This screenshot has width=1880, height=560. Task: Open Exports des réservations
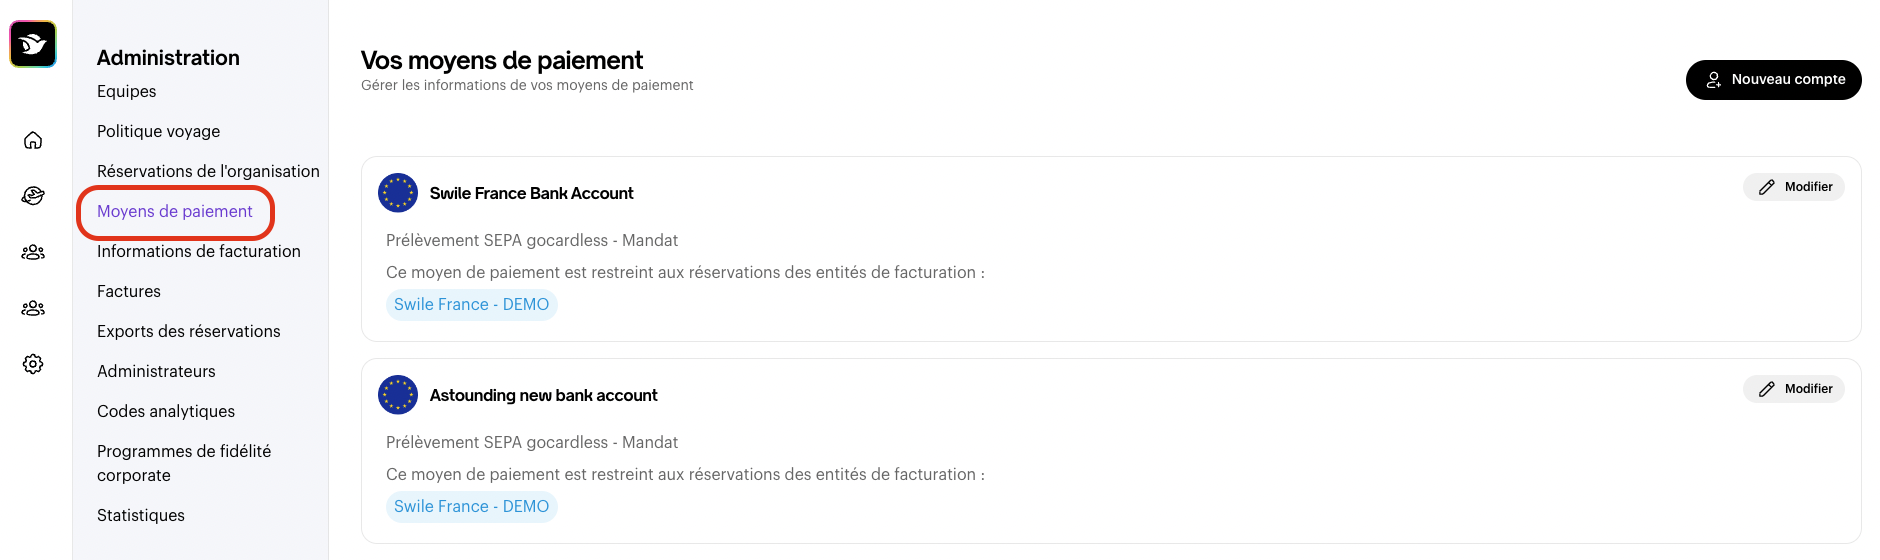[189, 331]
